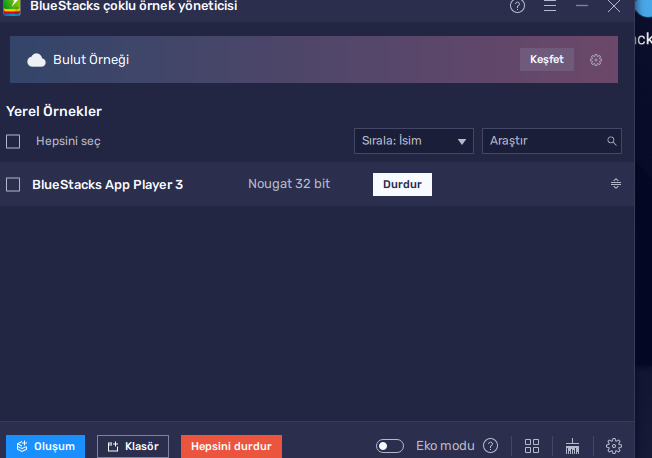Click the reorder handle for App Player 3

point(616,183)
